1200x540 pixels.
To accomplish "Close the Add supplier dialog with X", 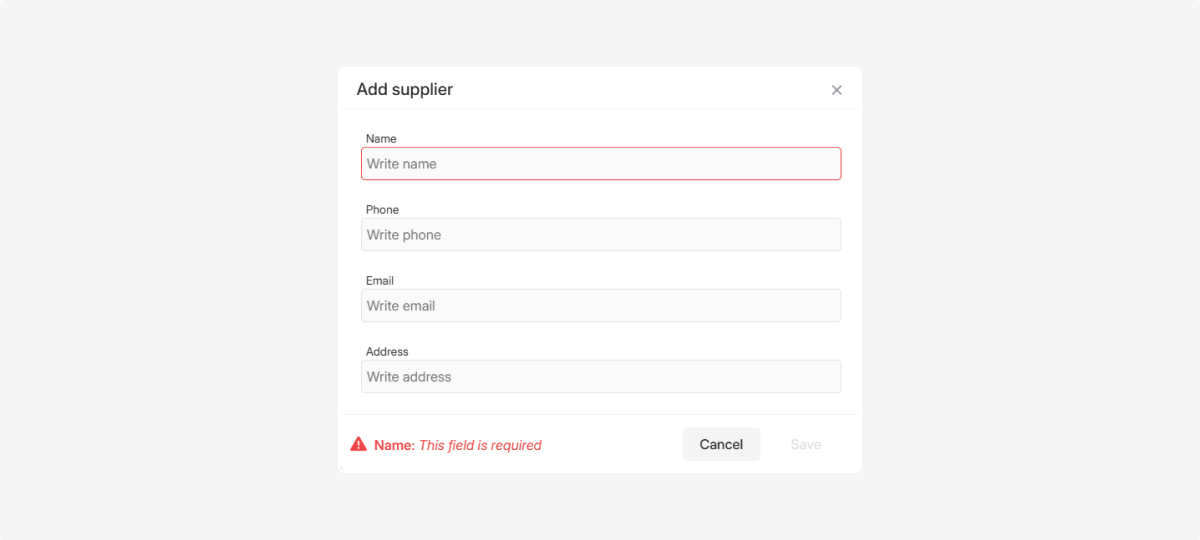I will coord(837,90).
